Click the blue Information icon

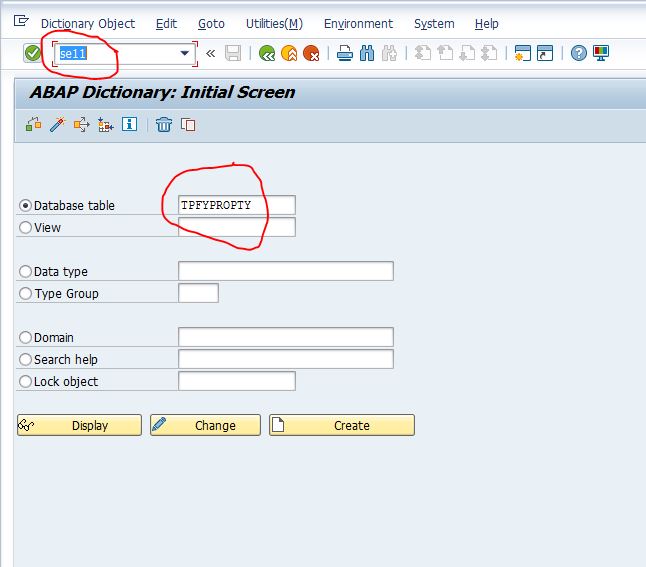coord(129,124)
